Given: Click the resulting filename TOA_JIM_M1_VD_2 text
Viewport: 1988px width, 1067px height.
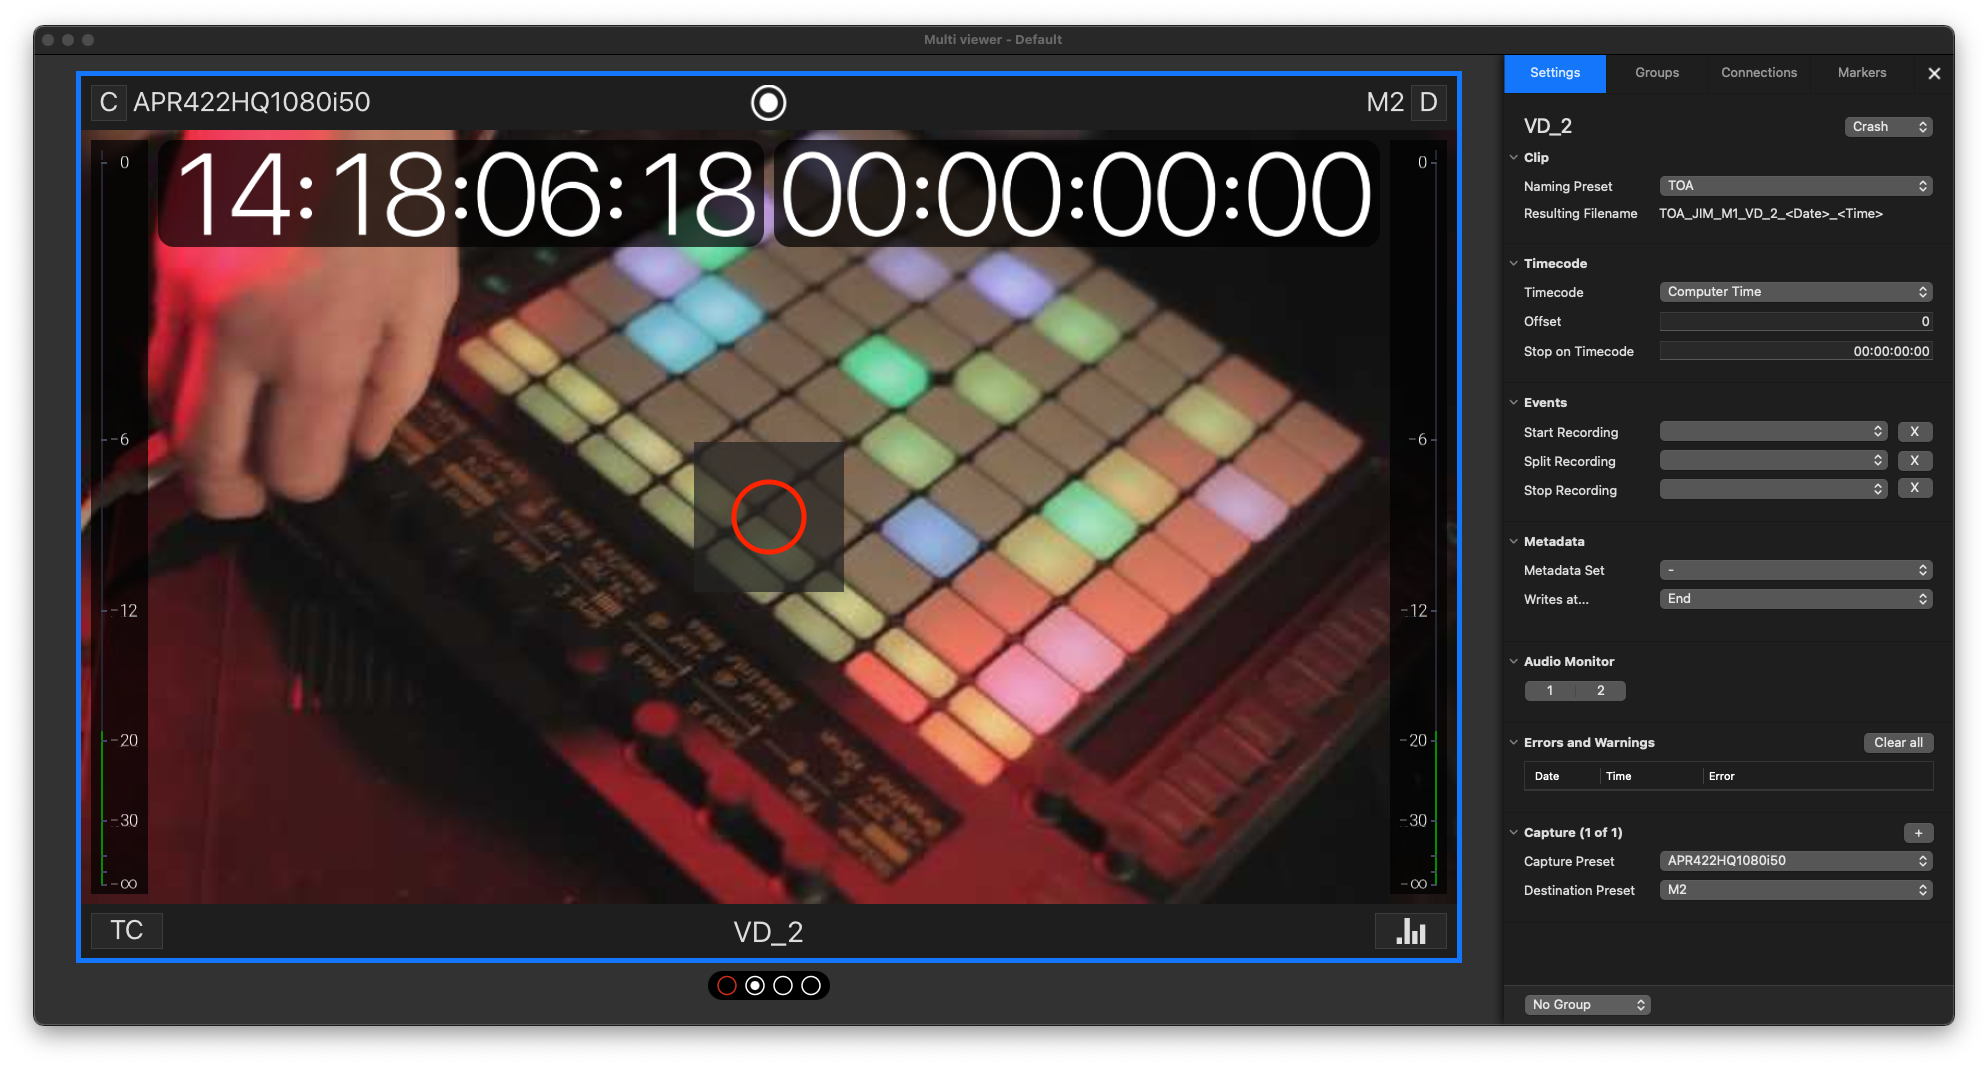Looking at the screenshot, I should (1770, 214).
